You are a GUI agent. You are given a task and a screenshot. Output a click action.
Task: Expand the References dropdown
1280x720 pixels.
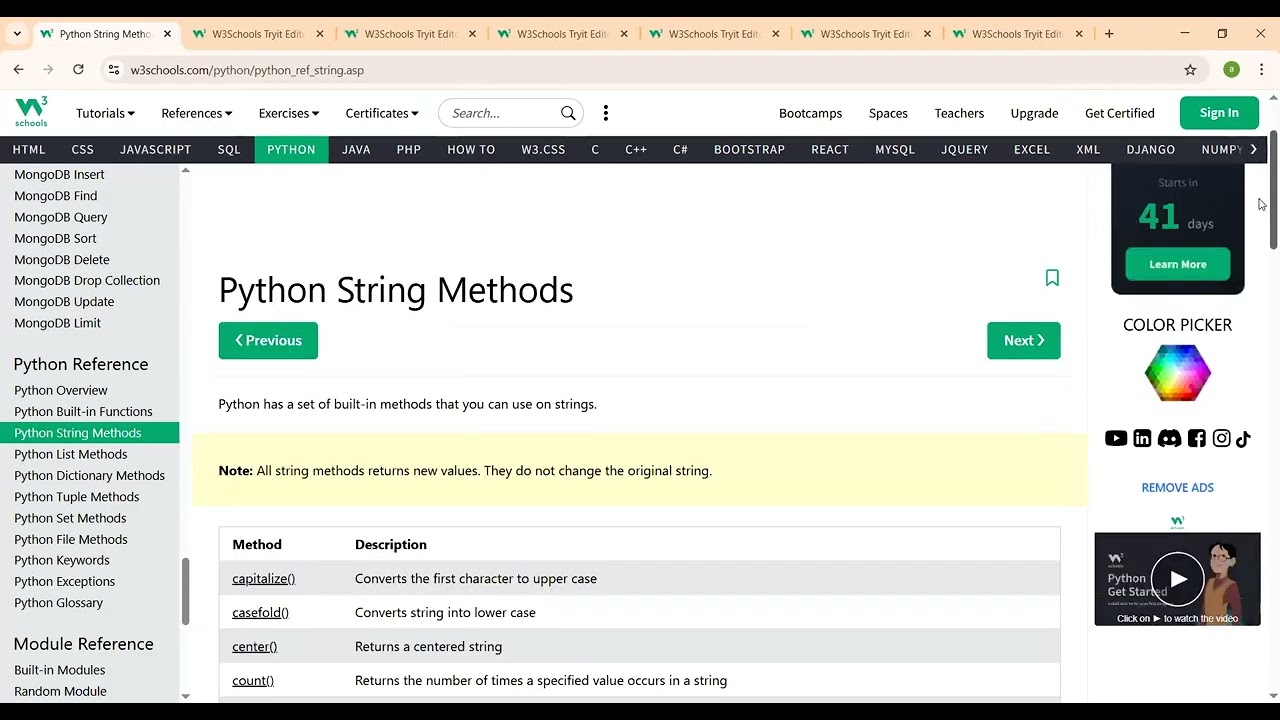(x=197, y=113)
